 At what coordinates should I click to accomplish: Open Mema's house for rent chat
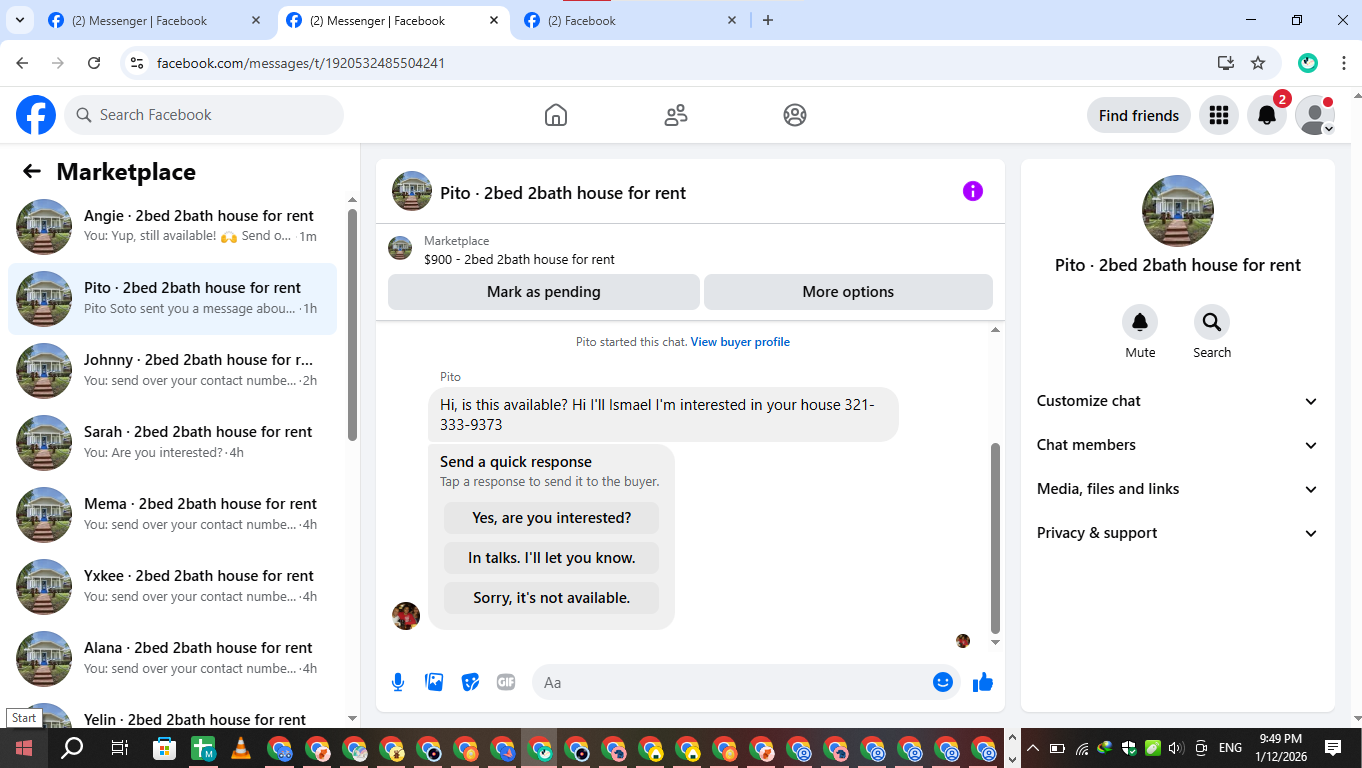[172, 515]
